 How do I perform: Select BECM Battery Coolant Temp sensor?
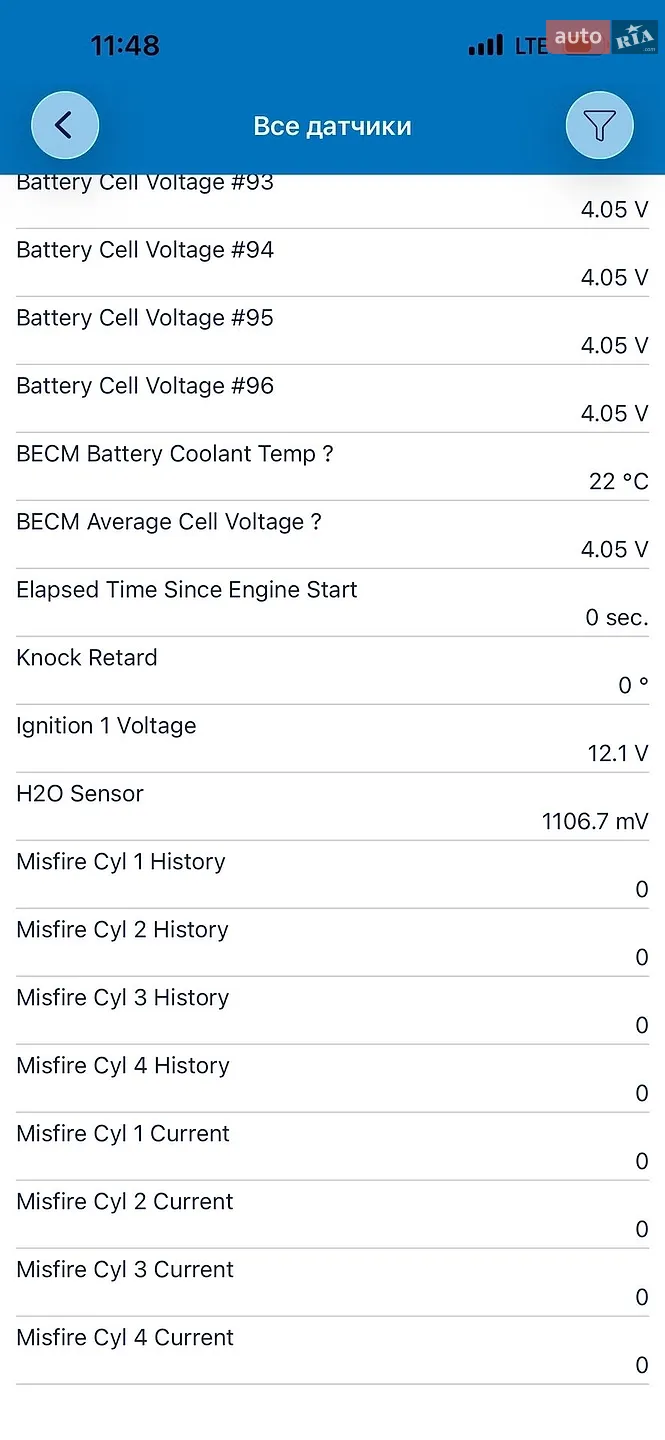pos(332,467)
